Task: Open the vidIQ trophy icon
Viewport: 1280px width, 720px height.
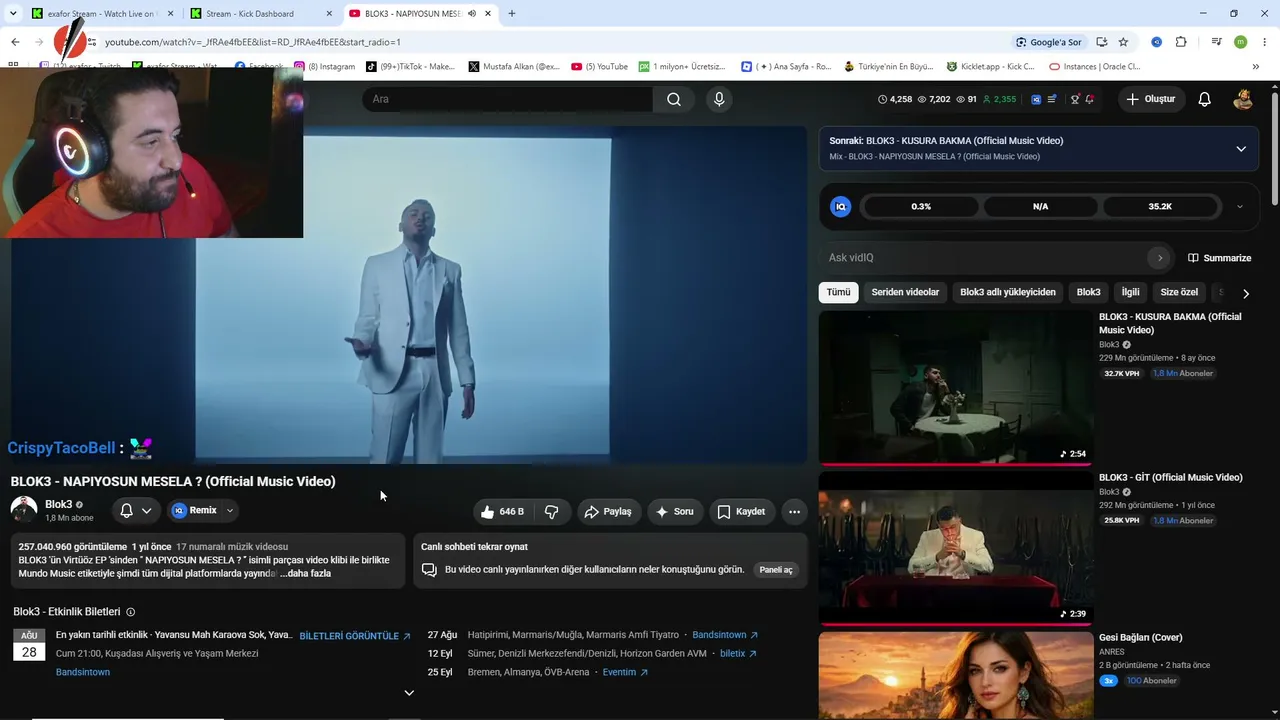Action: [x=1075, y=99]
